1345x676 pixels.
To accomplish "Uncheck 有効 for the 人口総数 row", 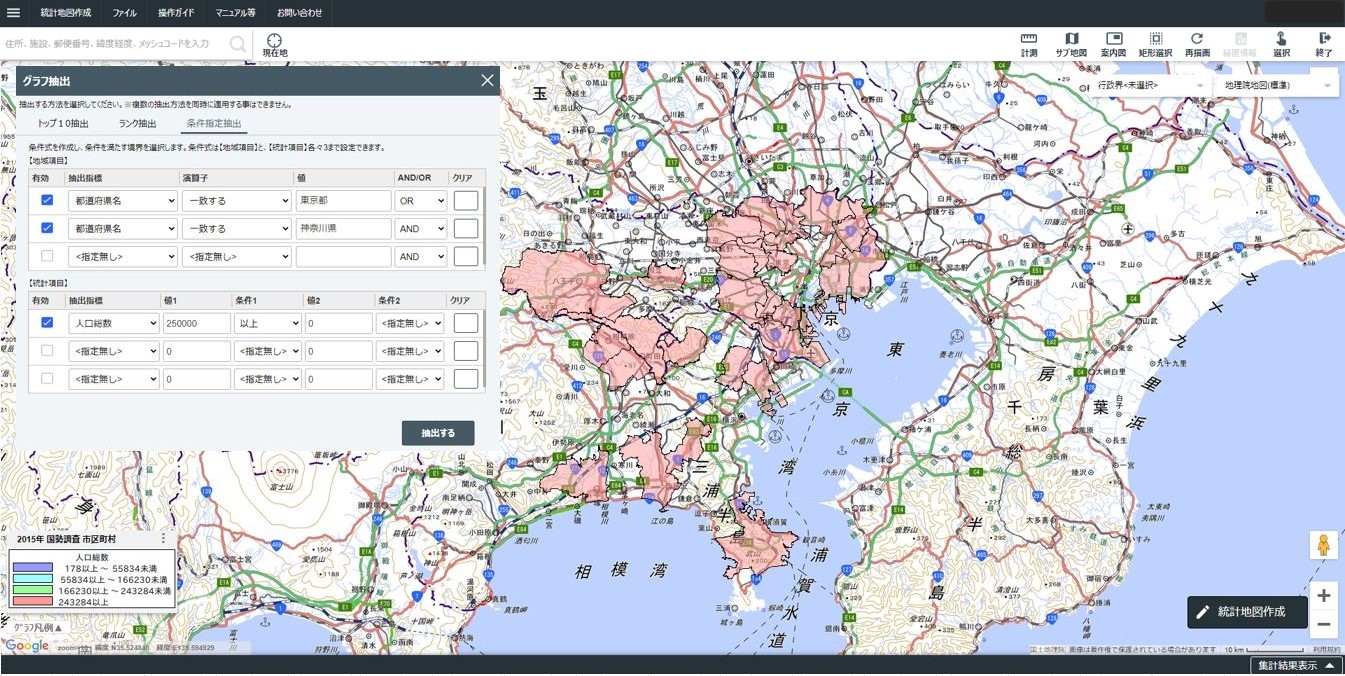I will (x=46, y=323).
